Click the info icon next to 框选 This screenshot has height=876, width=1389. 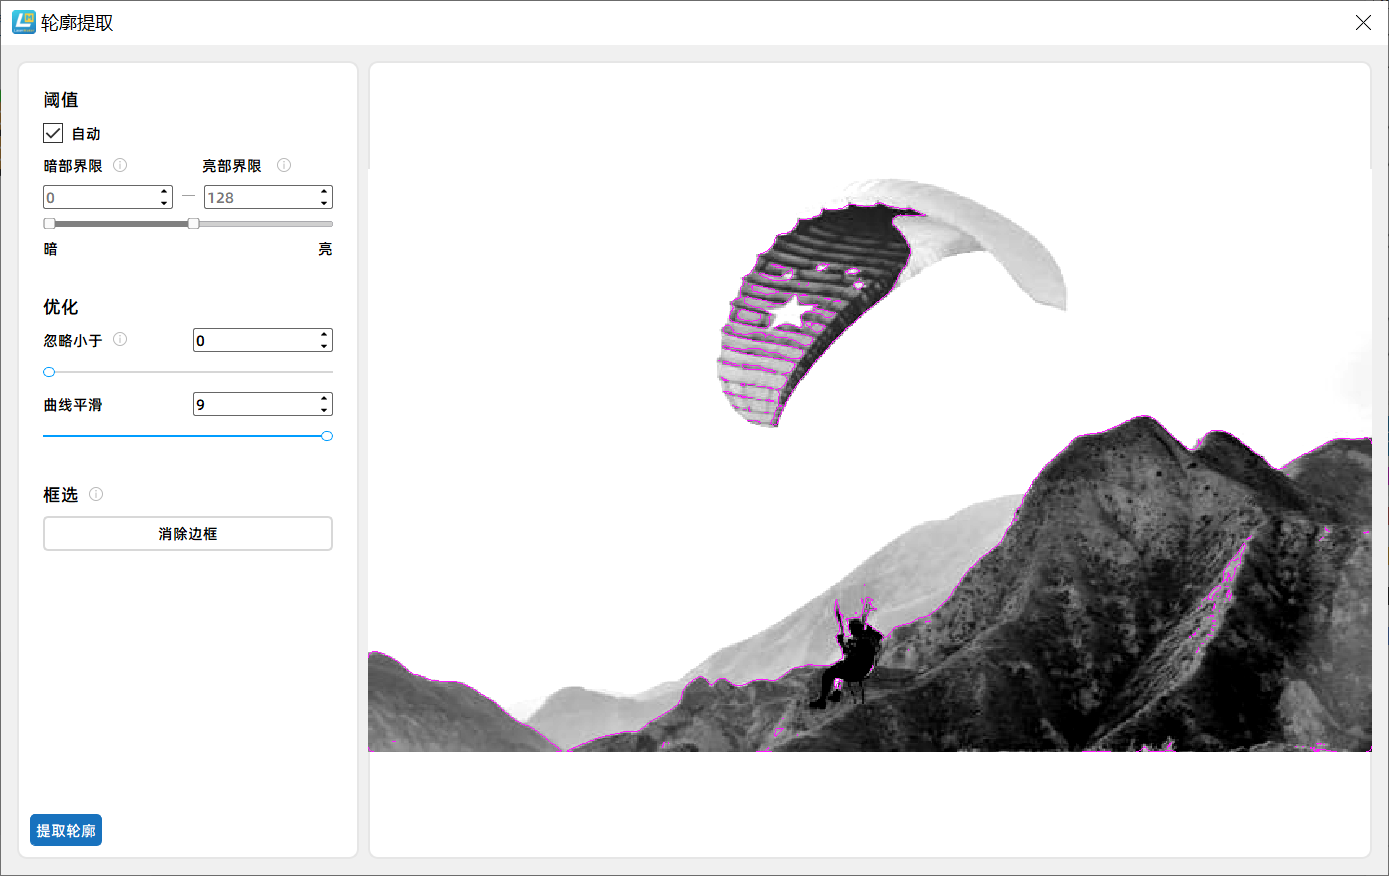(96, 494)
